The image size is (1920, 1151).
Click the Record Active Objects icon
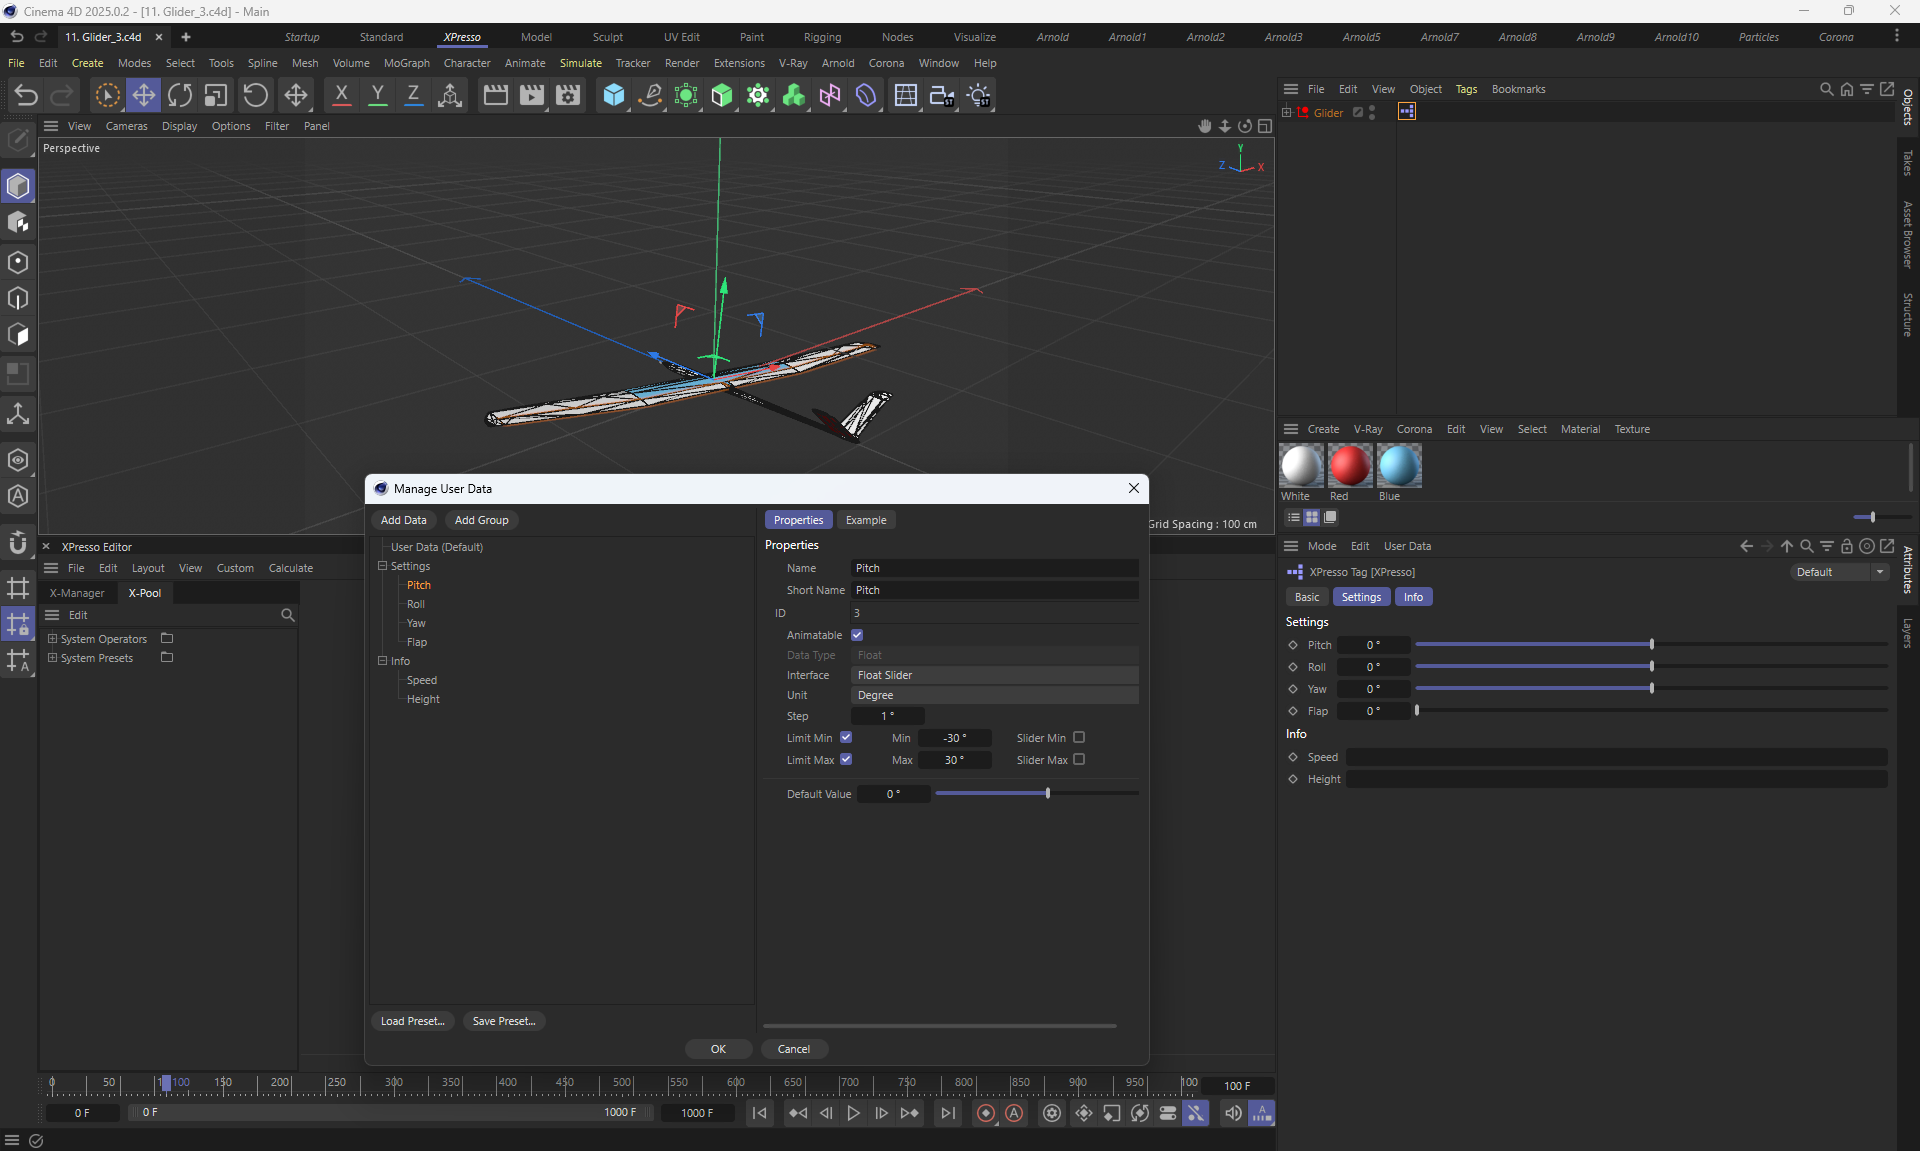pyautogui.click(x=985, y=1113)
